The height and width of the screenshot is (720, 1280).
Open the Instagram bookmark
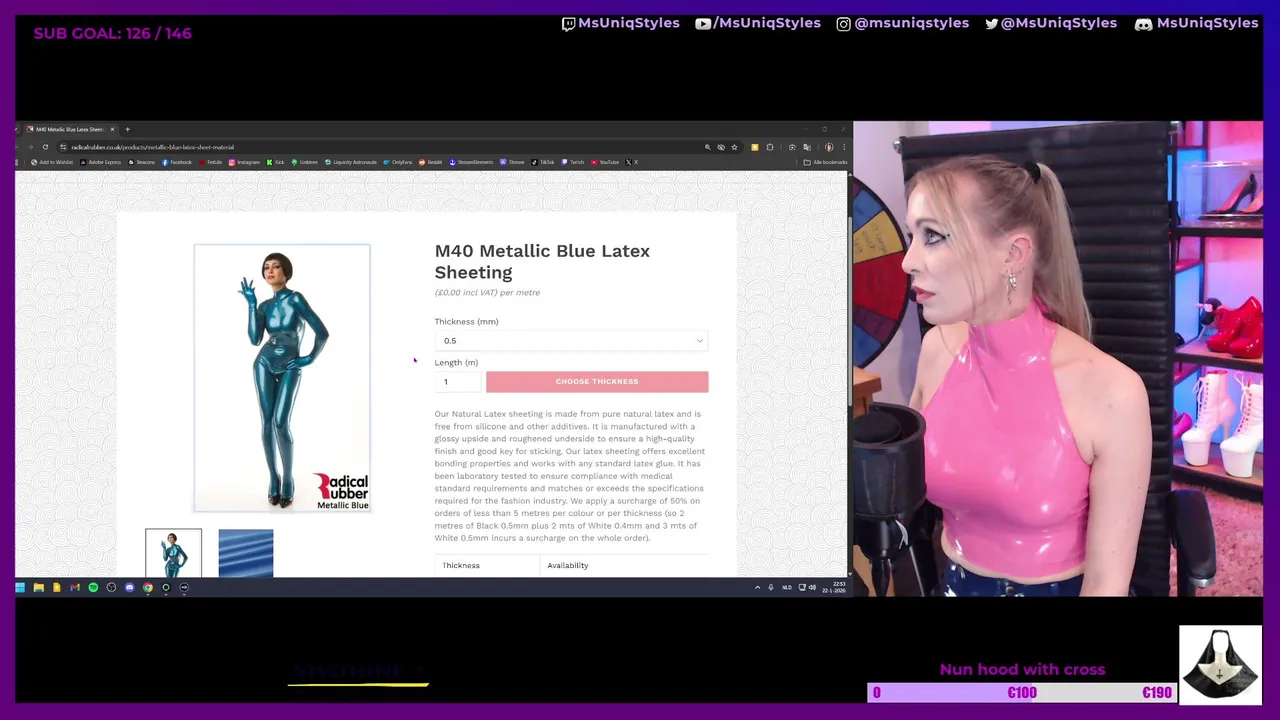pyautogui.click(x=244, y=162)
